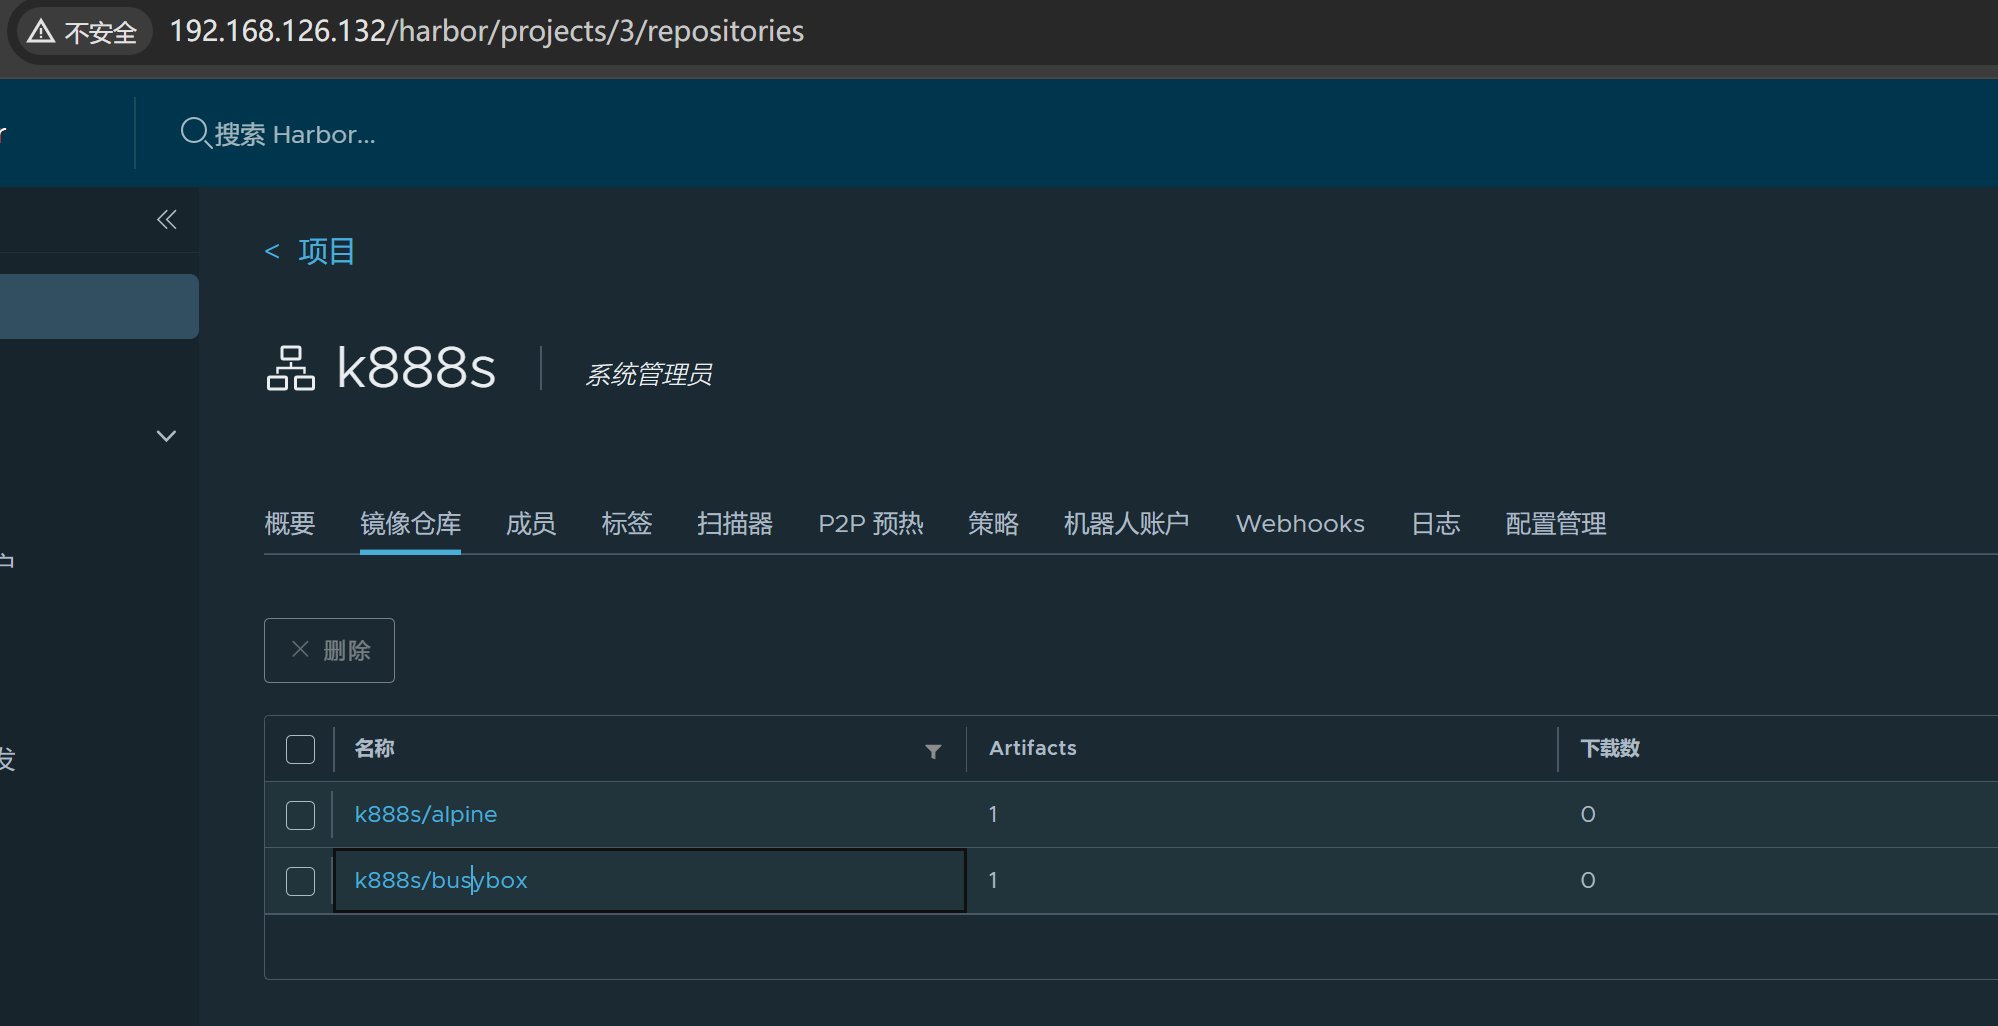1998x1026 pixels.
Task: Switch to the 成员 tab
Action: pos(530,524)
